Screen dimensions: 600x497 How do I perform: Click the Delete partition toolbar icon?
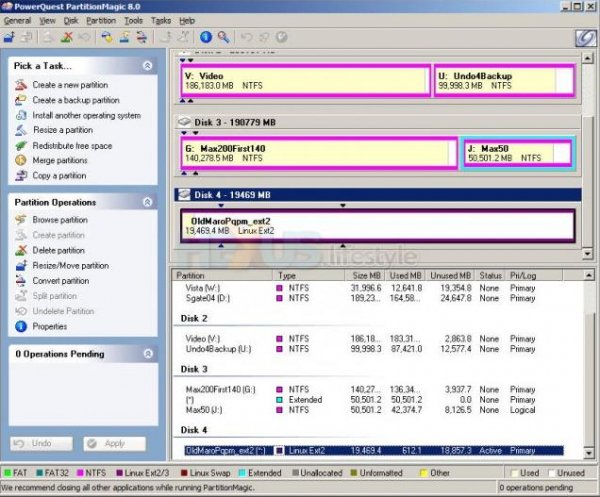[67, 37]
